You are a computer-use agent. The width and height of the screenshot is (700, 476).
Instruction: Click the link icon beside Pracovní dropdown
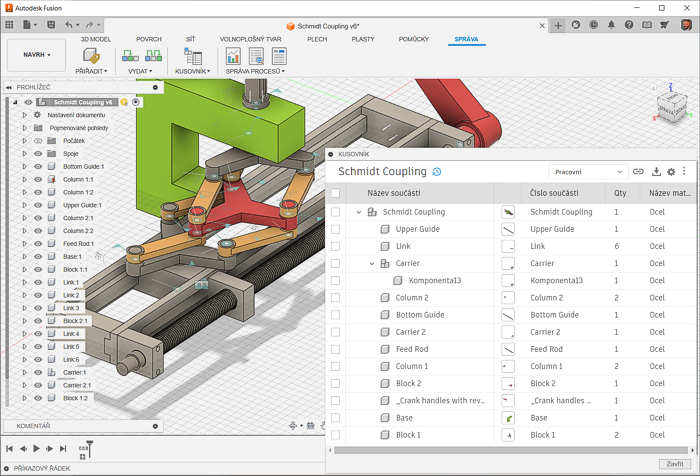tap(638, 172)
